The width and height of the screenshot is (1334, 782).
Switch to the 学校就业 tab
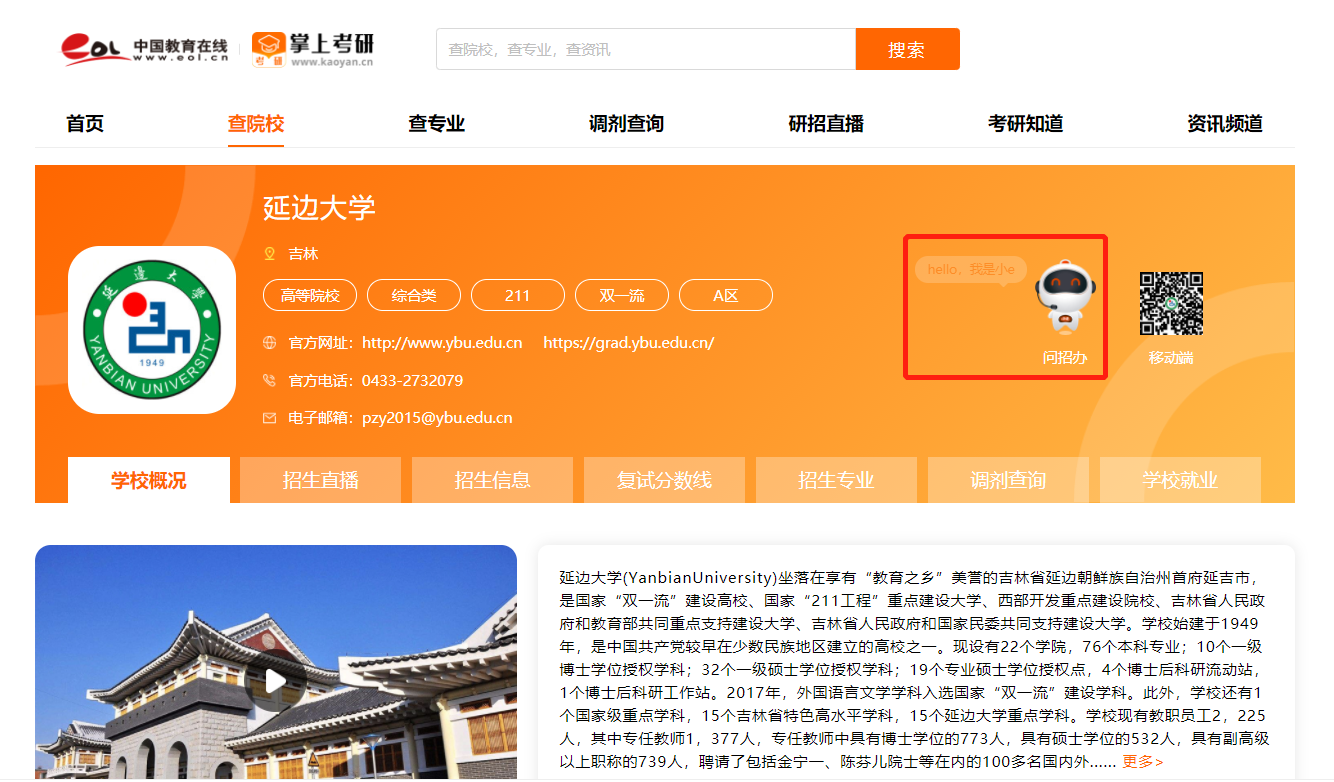click(x=1181, y=480)
